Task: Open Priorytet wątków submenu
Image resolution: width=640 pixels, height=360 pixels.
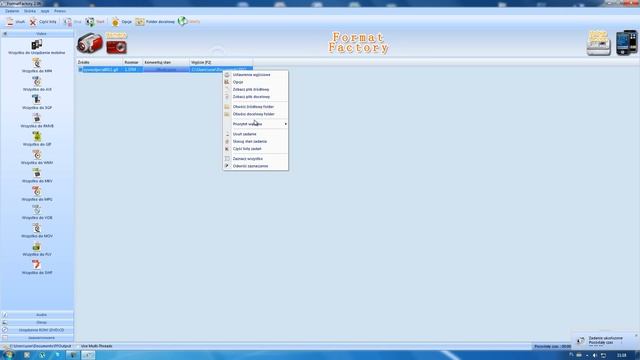Action: pos(256,124)
